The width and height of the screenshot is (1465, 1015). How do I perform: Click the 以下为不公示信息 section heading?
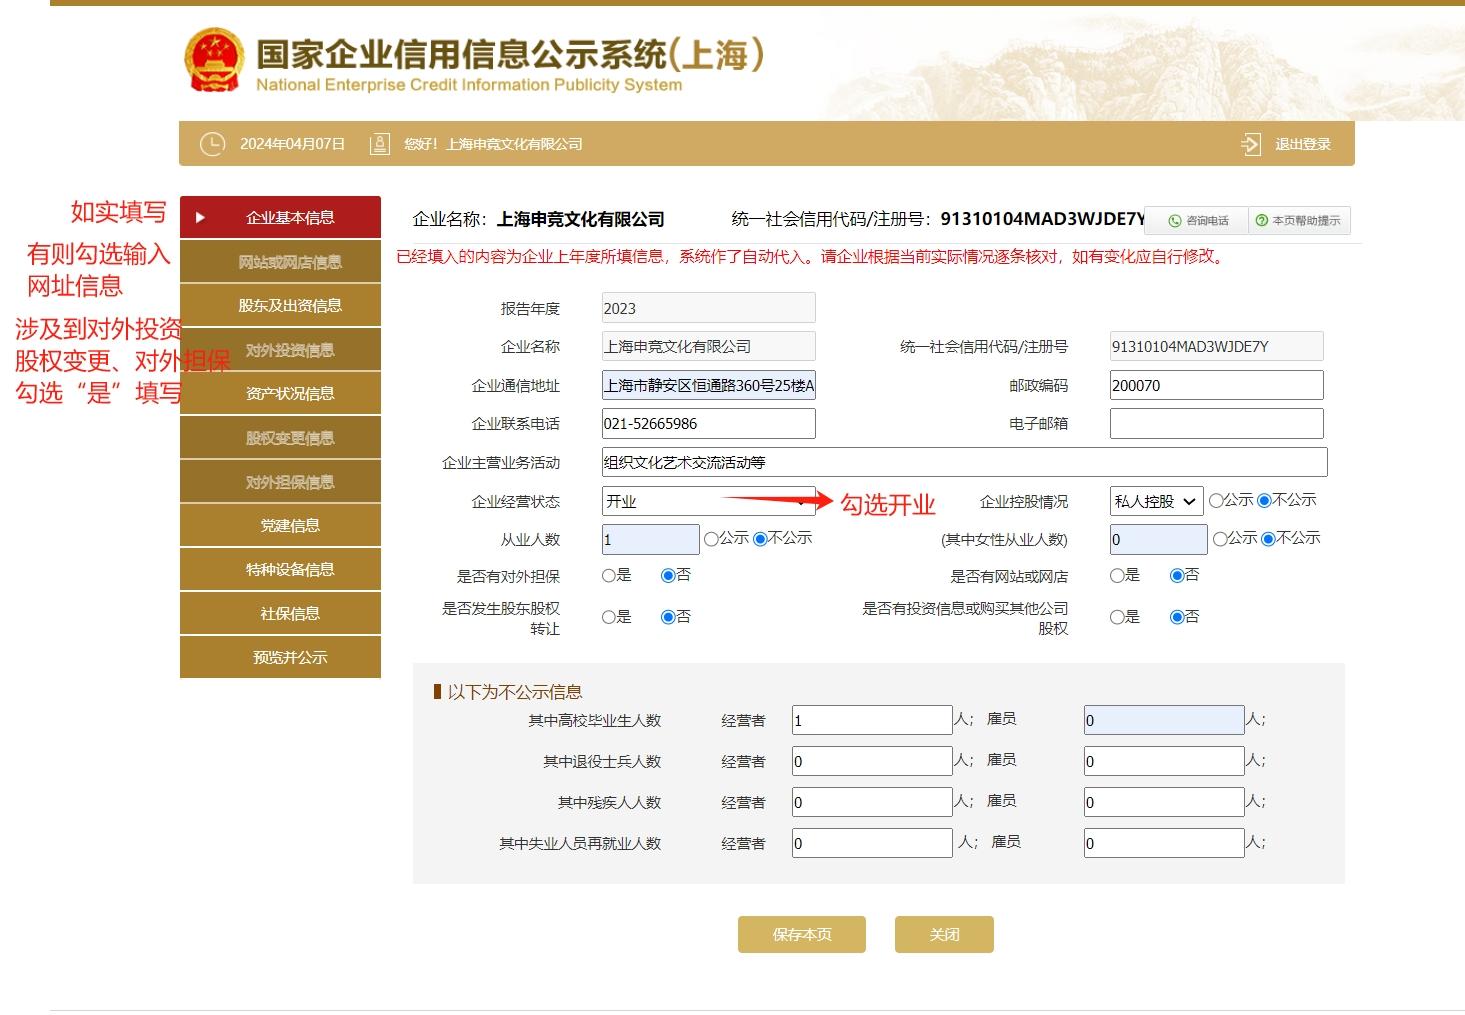[x=514, y=692]
